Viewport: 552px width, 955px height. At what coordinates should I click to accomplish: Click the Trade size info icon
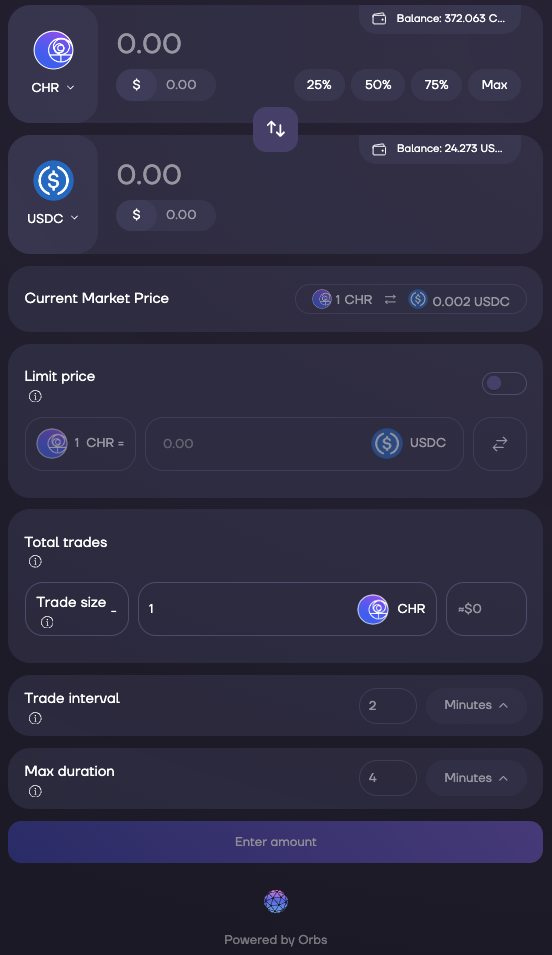tap(47, 622)
